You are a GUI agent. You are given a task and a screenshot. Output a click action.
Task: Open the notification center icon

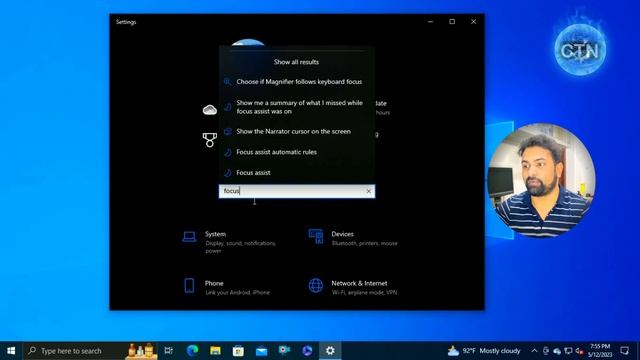pos(624,351)
